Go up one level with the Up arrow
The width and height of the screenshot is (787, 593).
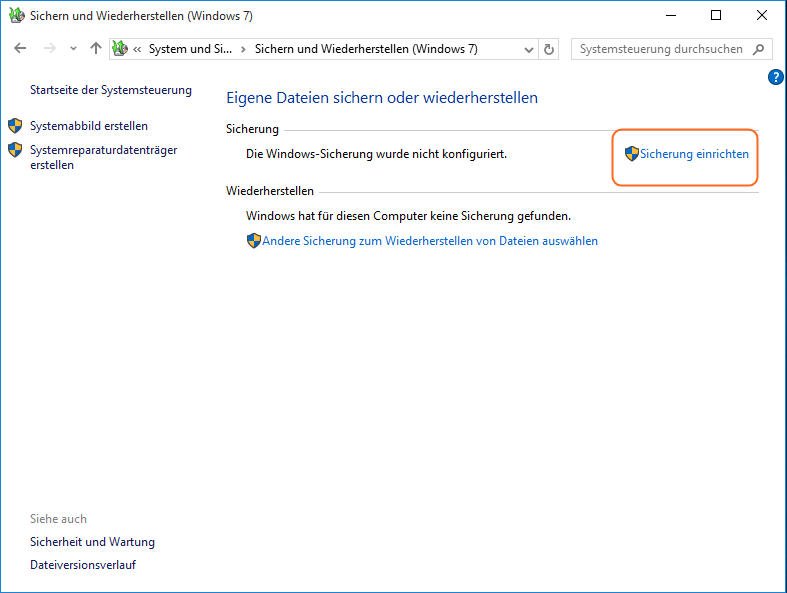tap(95, 48)
